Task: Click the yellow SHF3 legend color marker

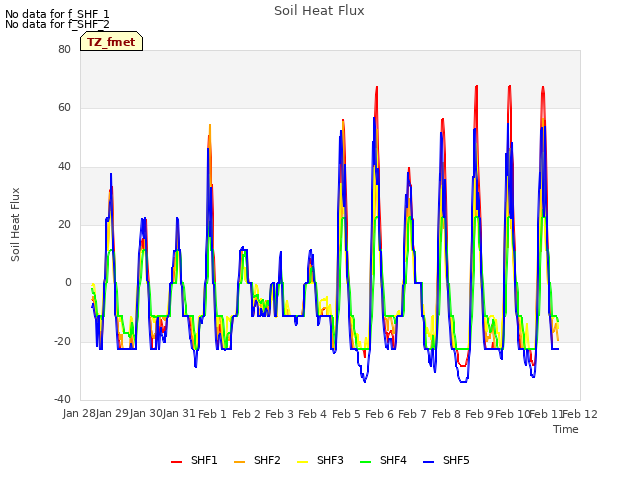Action: 302,462
